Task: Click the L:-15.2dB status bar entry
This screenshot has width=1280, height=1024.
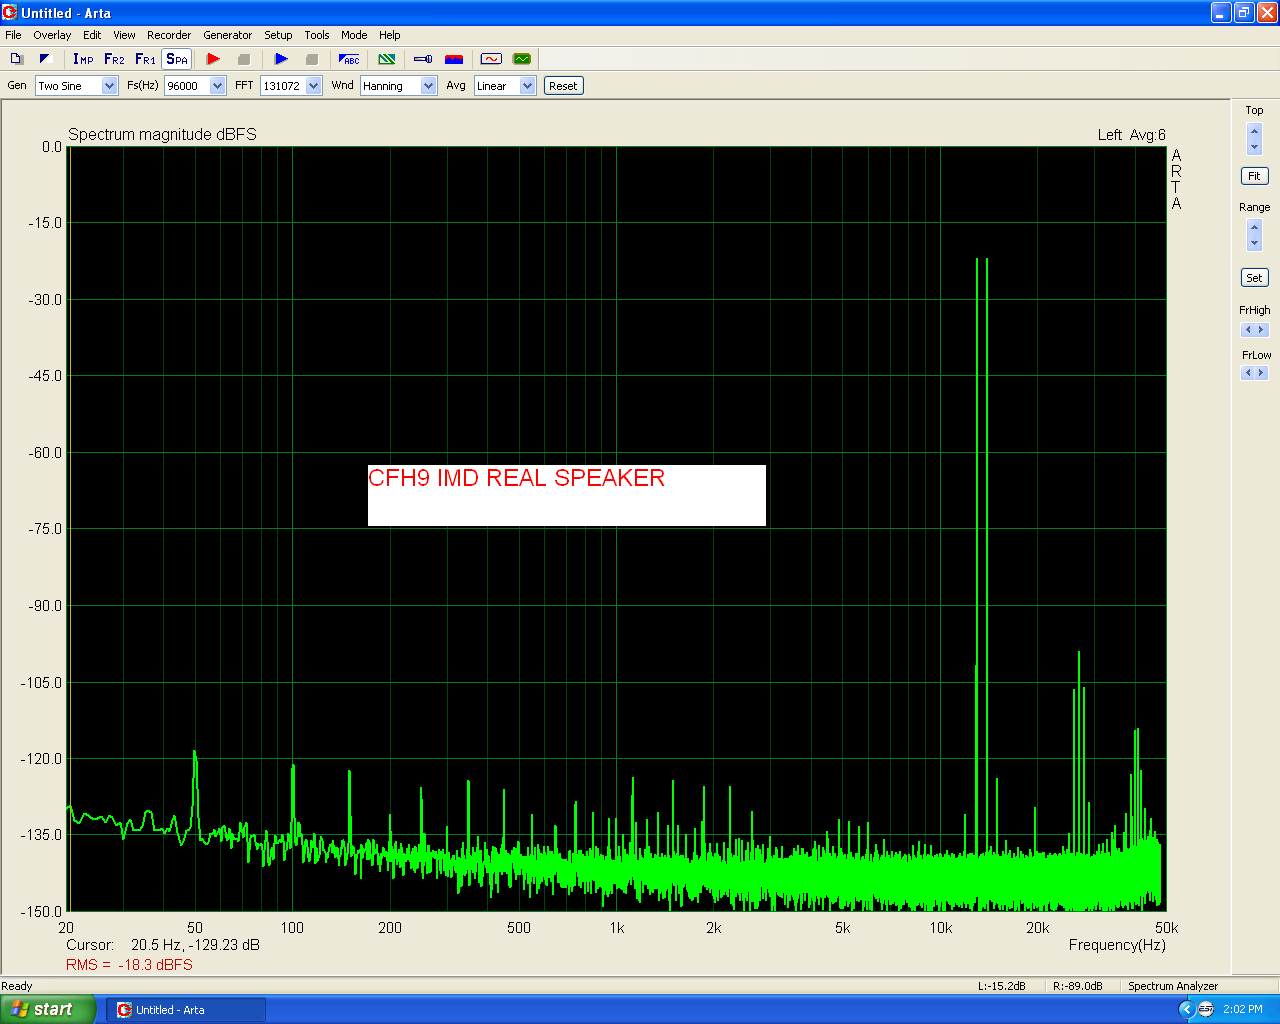Action: click(1002, 986)
